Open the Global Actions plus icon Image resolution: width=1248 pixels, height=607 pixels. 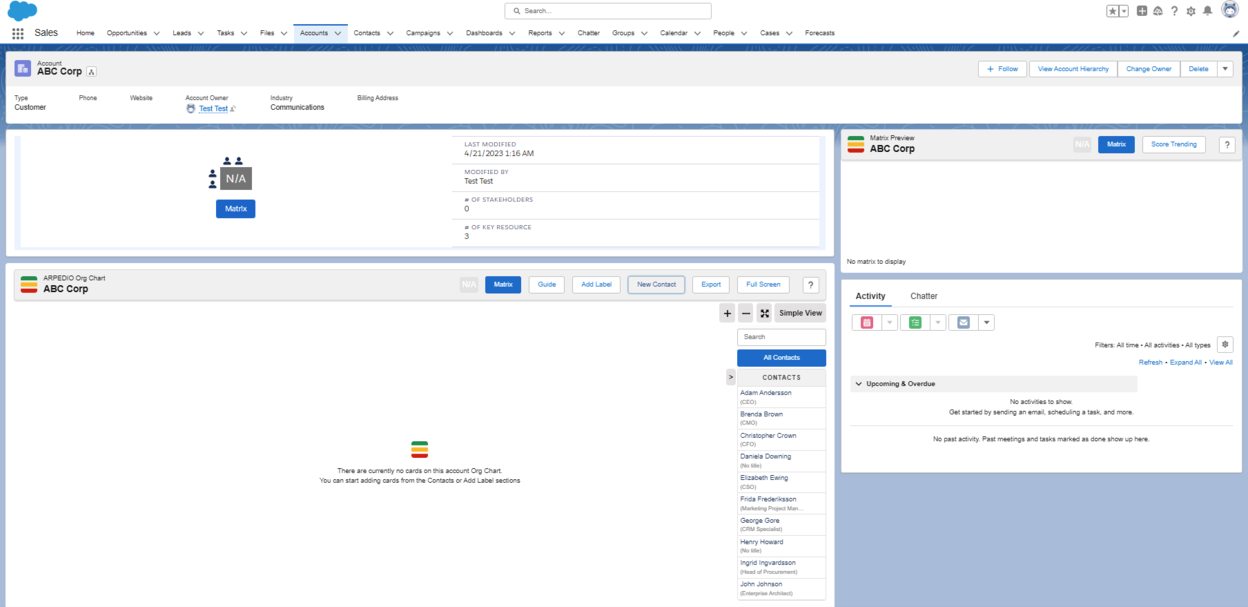pyautogui.click(x=1142, y=11)
